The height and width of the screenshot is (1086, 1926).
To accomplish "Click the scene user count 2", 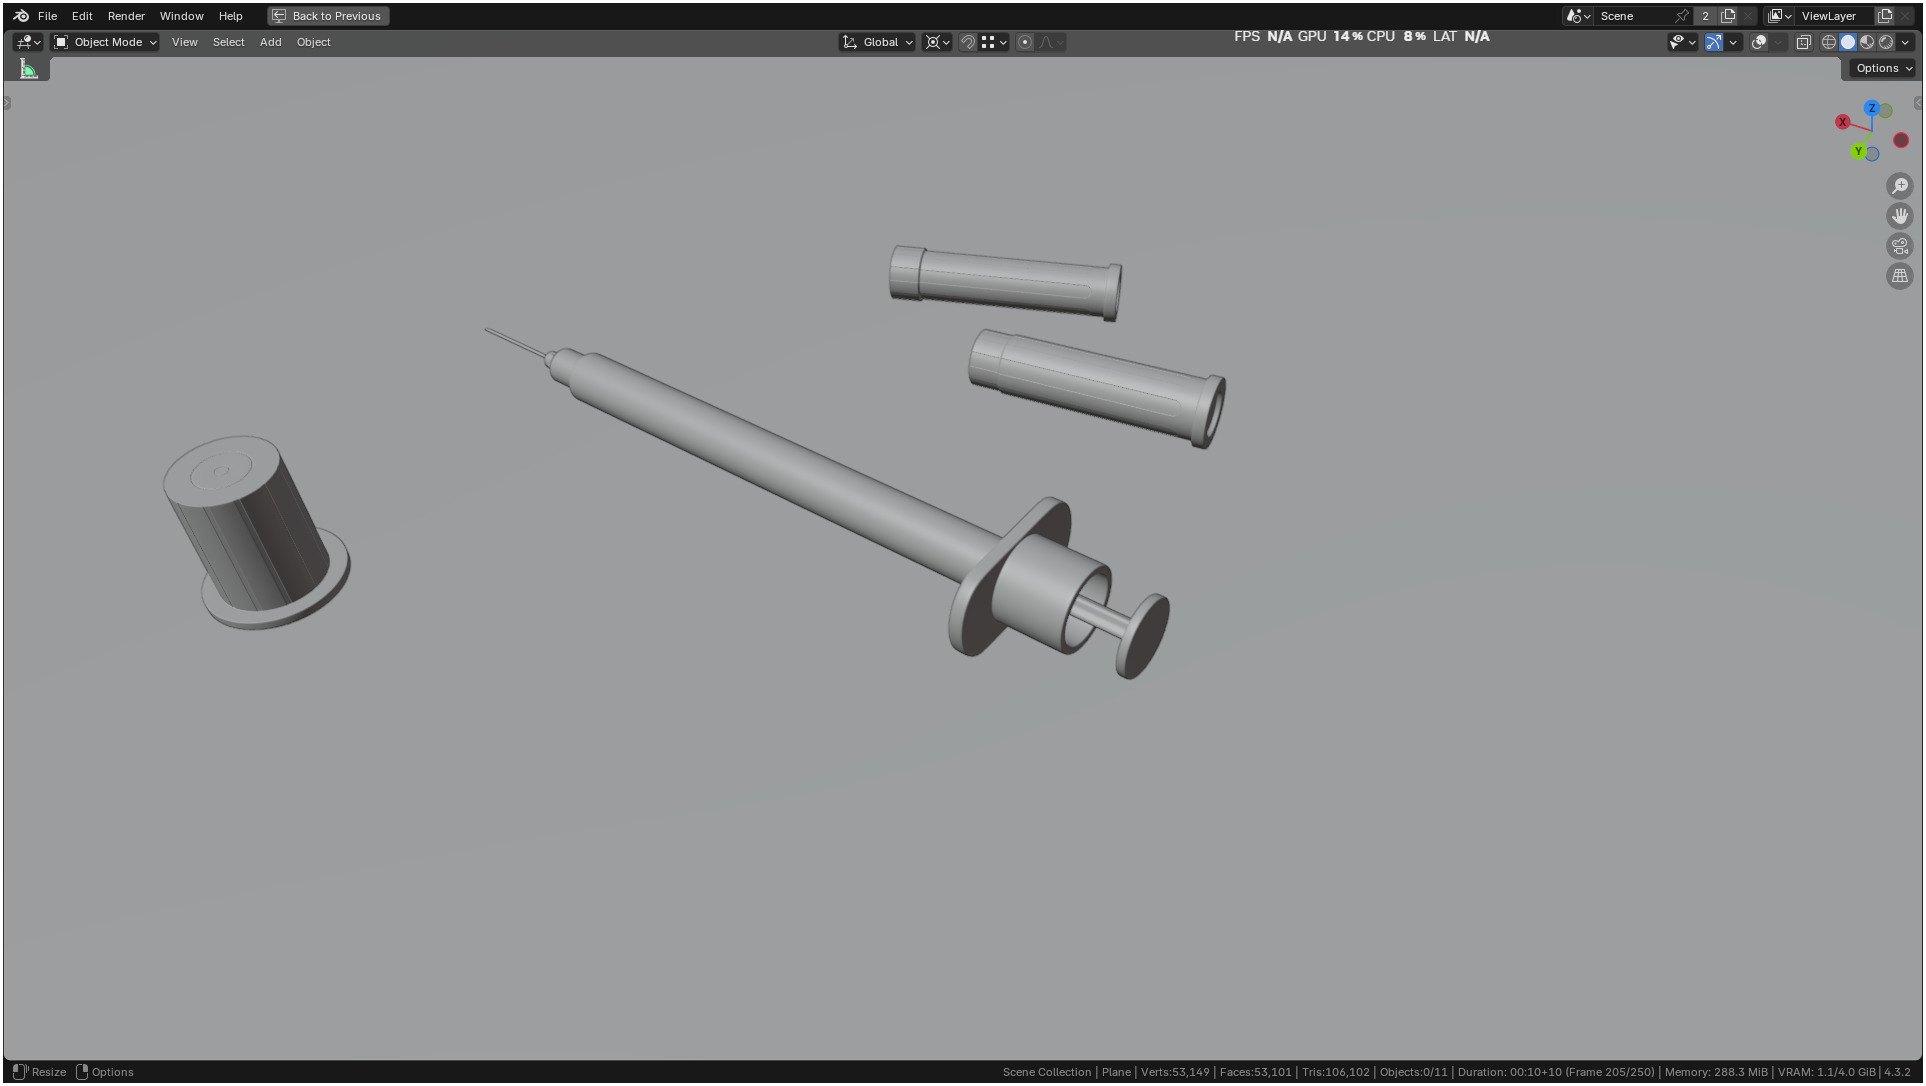I will pos(1705,16).
